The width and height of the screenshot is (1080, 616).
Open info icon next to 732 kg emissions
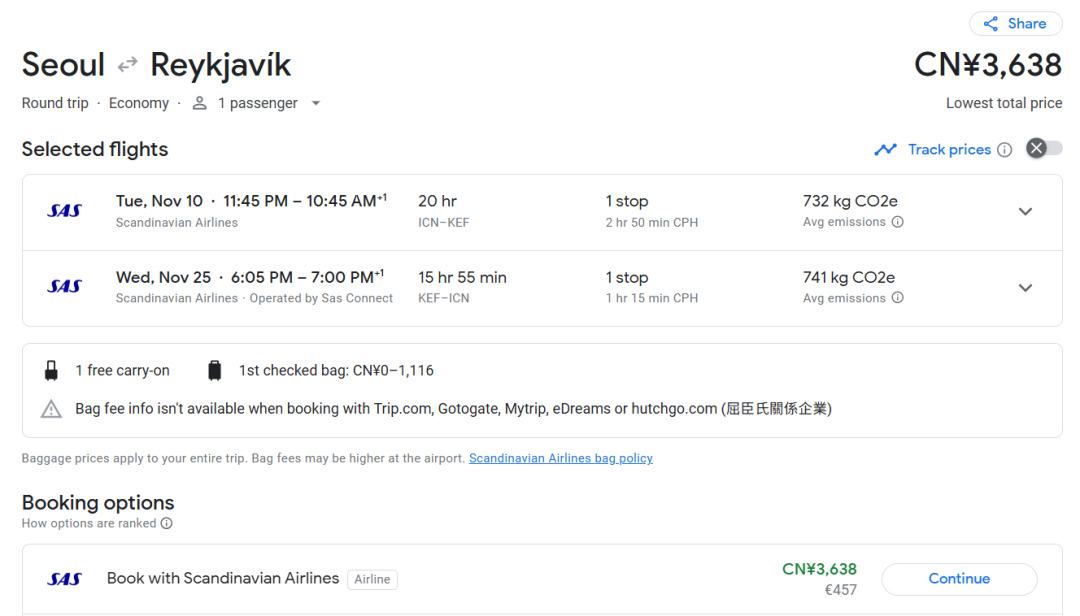[897, 222]
